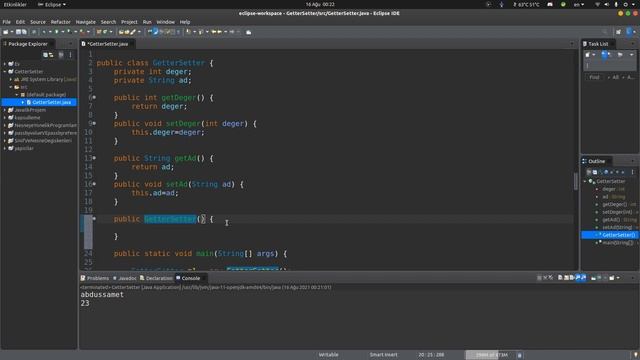640x360 pixels.
Task: Open the Eclipse app menu in top bar
Action: (52, 4)
